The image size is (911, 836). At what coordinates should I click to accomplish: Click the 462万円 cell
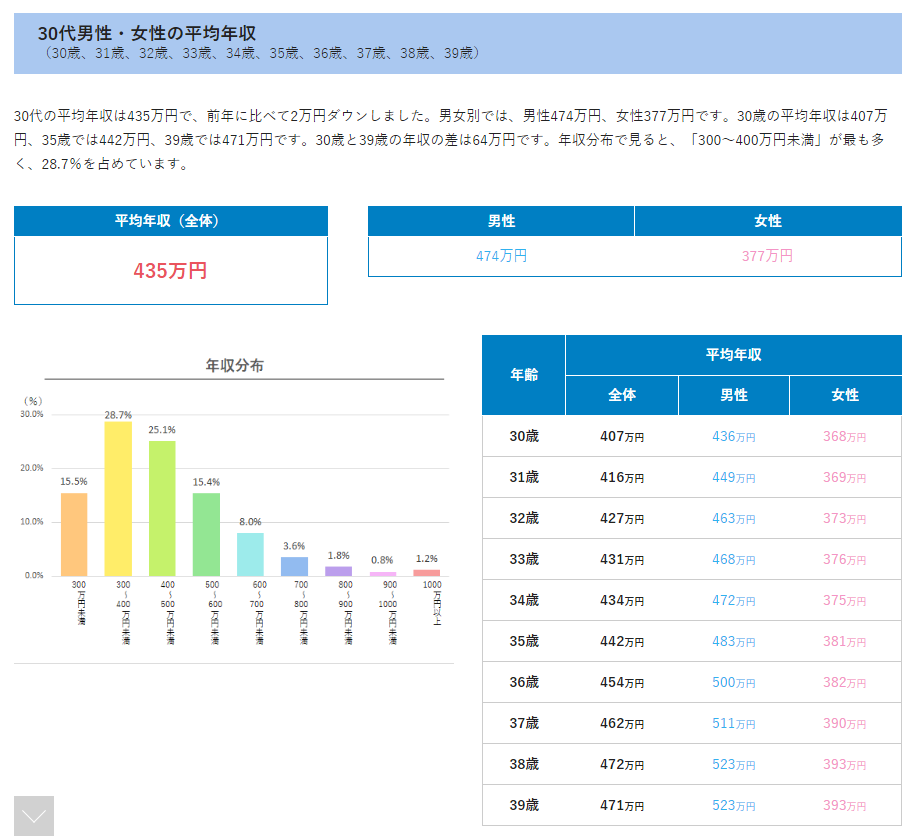tap(622, 723)
